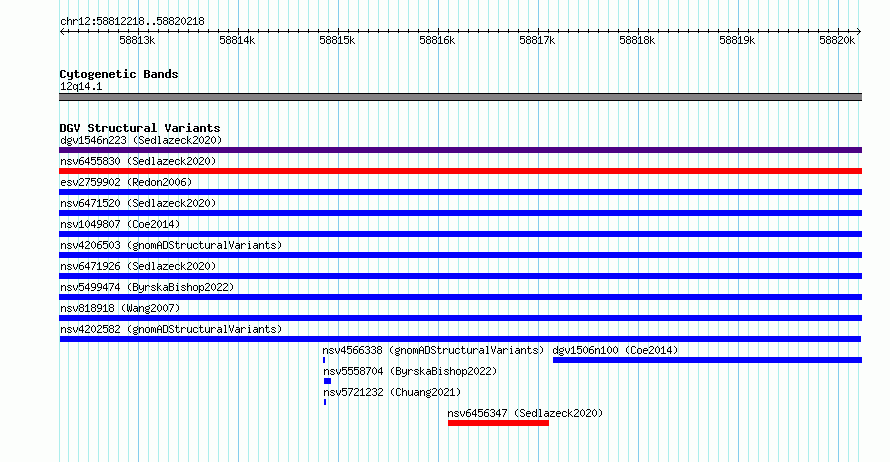Click the 58818k ruler tick label

pyautogui.click(x=637, y=40)
